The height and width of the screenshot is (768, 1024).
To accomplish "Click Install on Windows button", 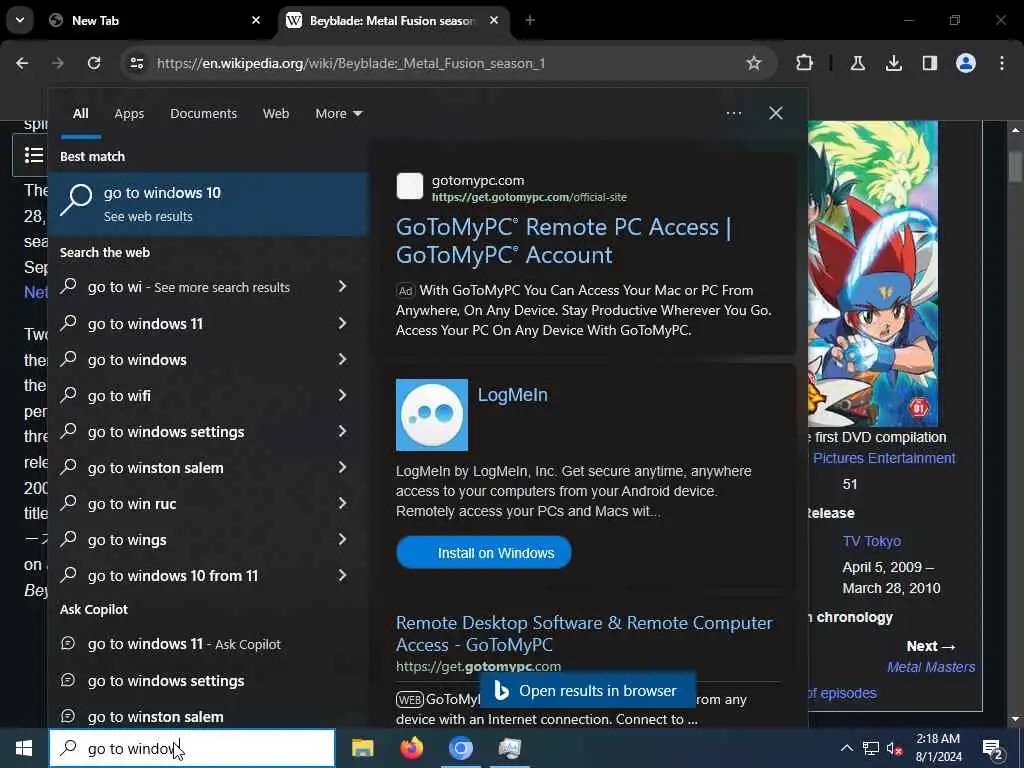I will click(x=484, y=553).
